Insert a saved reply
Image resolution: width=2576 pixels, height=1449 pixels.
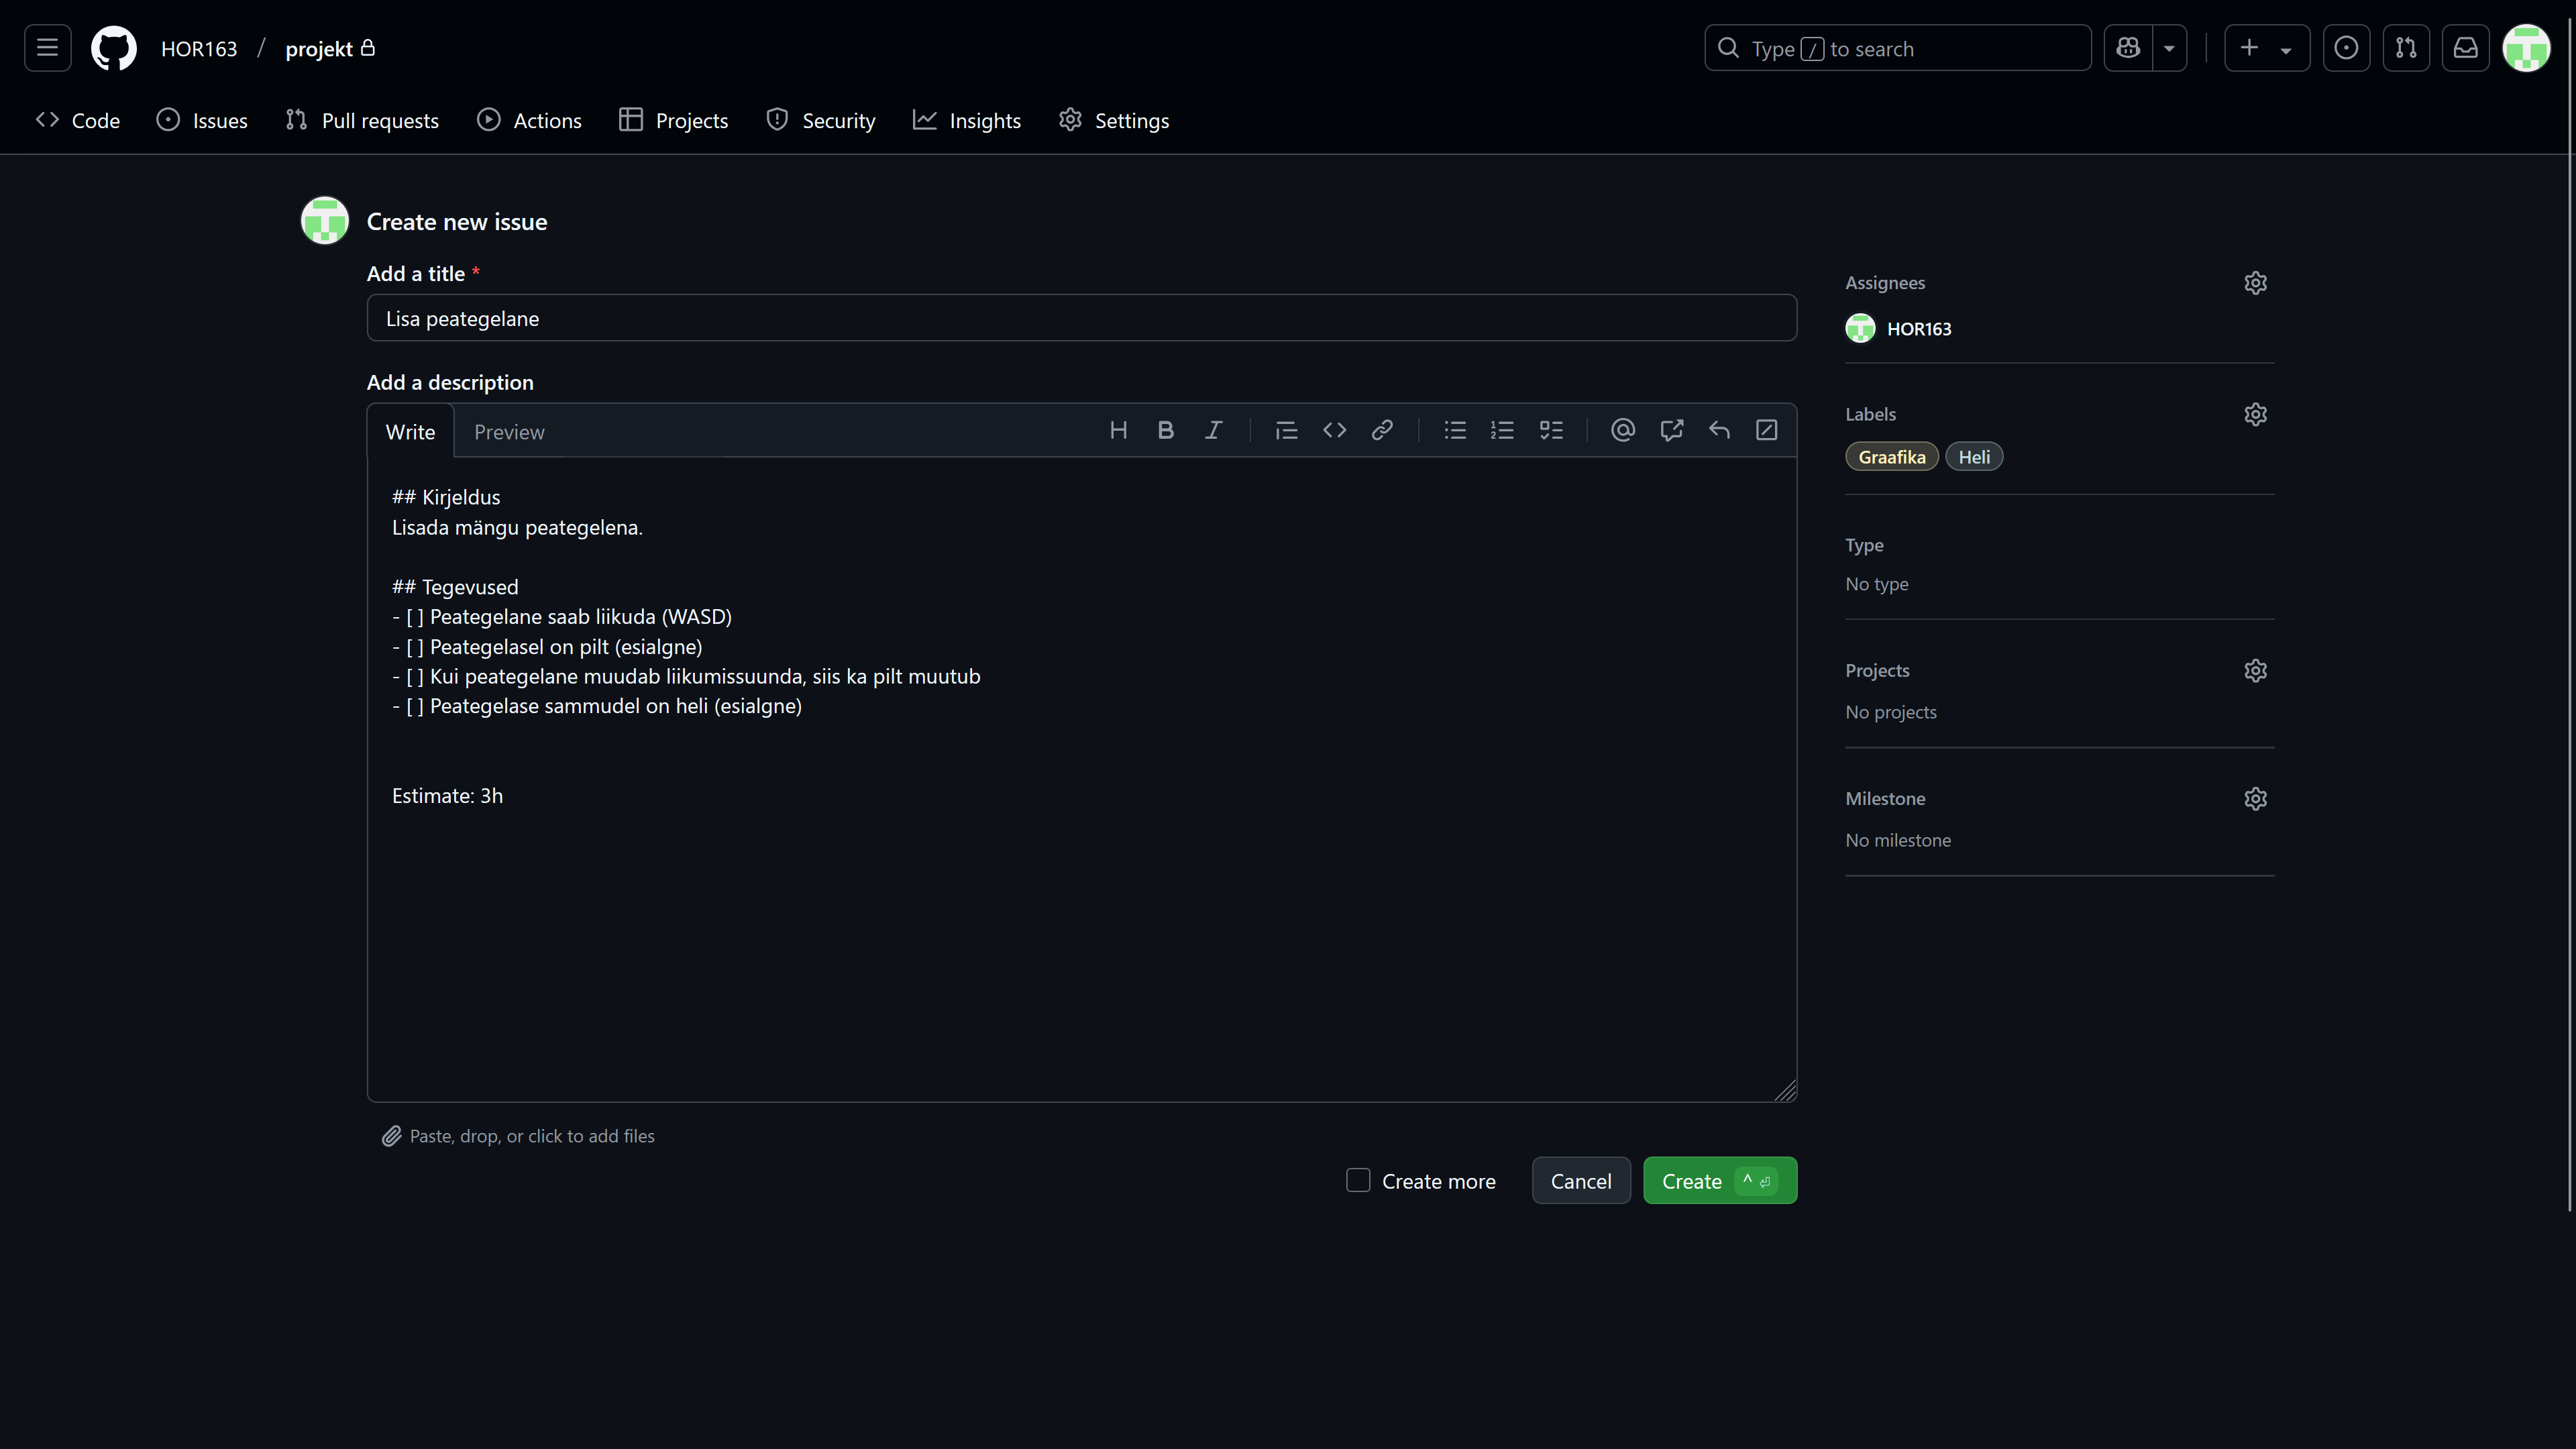(1719, 430)
